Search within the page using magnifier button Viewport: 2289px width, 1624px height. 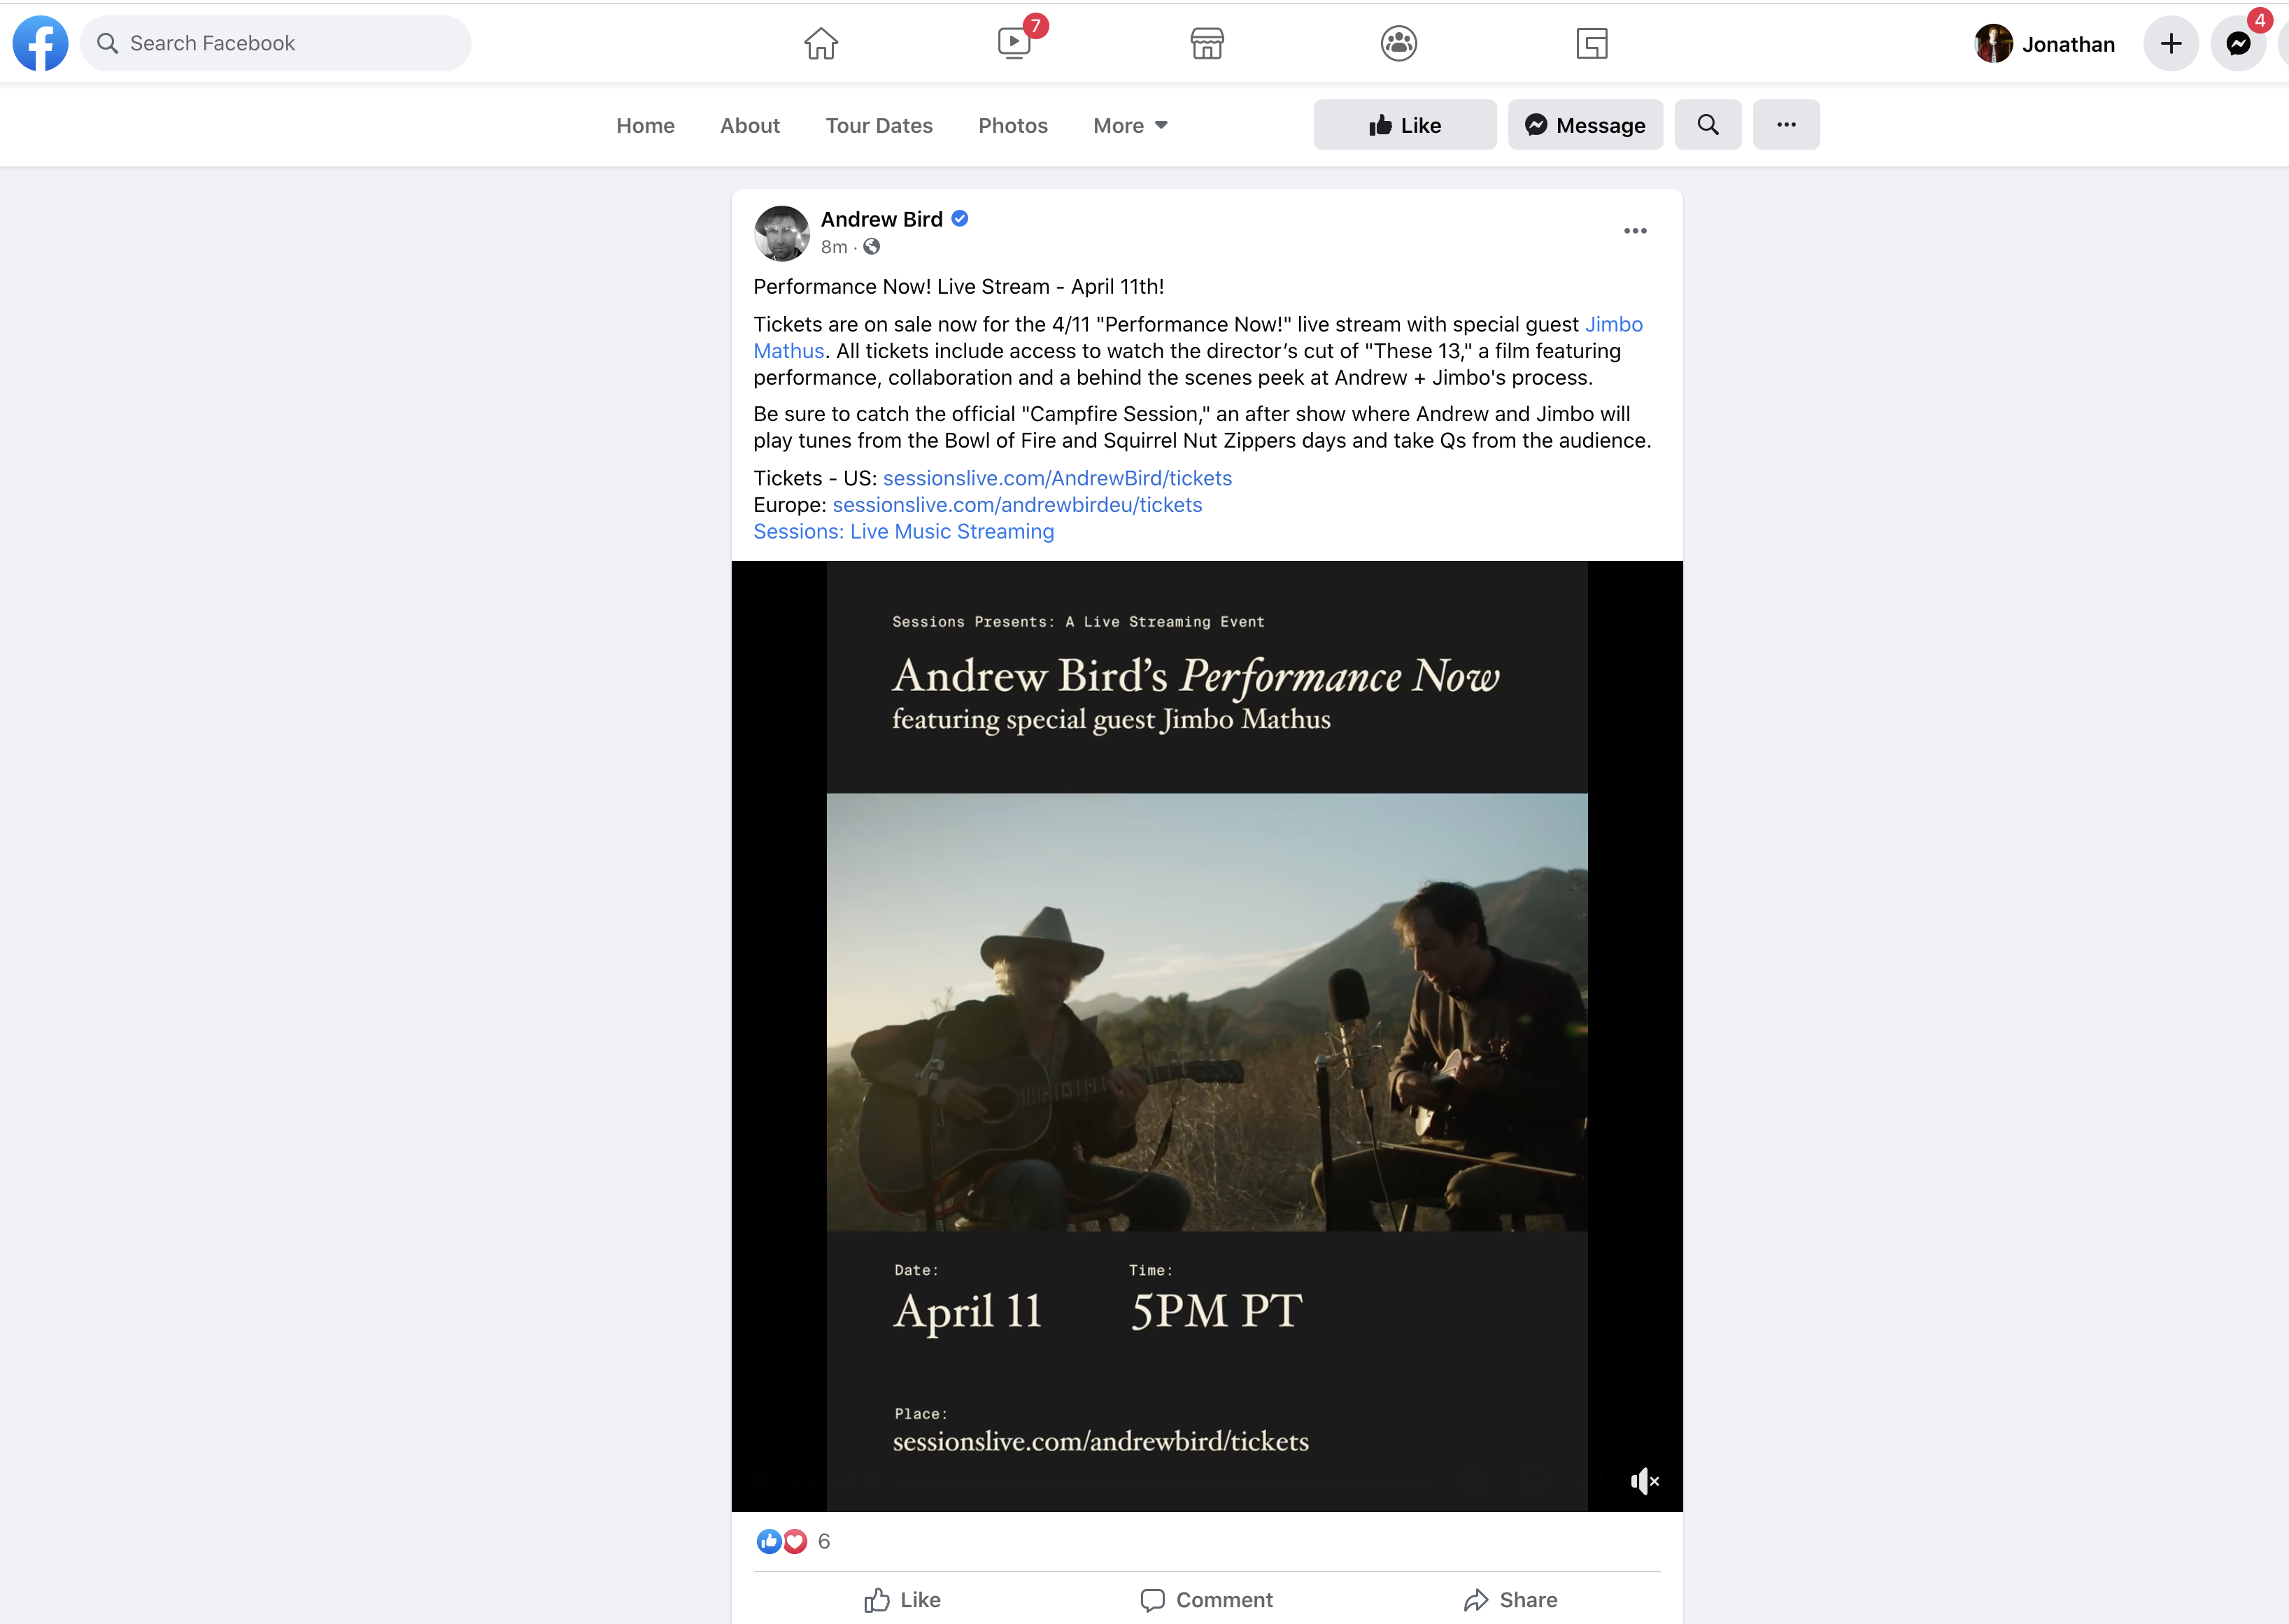click(1707, 125)
